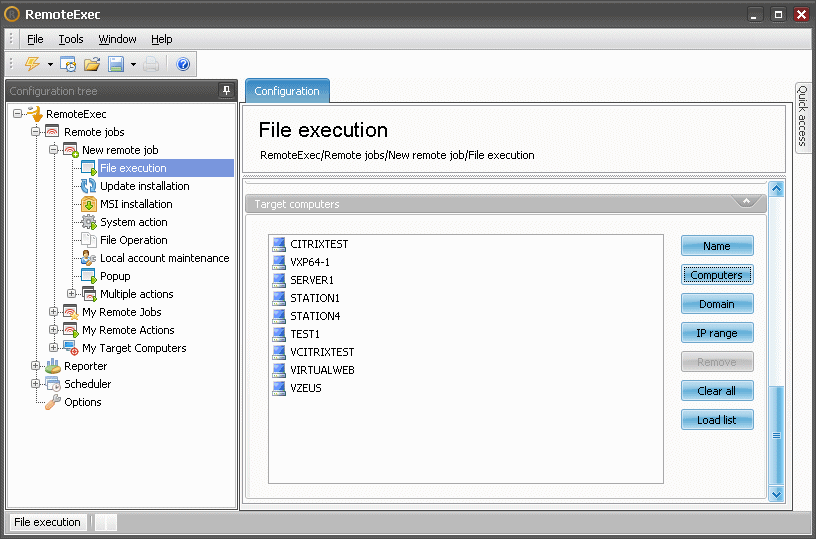Open the Help menu
This screenshot has width=816, height=539.
(x=161, y=39)
